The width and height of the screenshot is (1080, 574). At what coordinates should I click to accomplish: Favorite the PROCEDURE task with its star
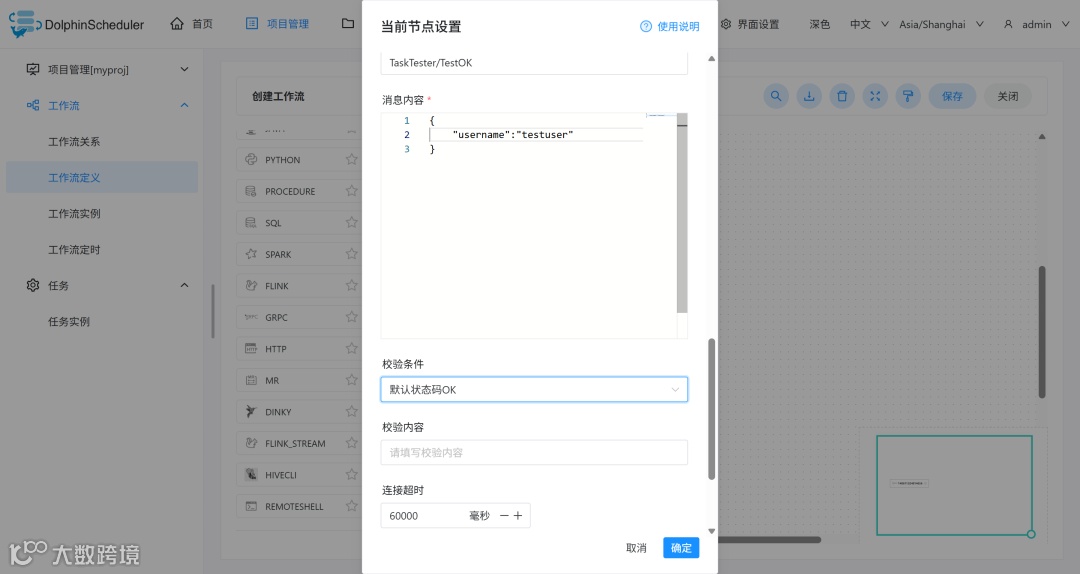352,191
